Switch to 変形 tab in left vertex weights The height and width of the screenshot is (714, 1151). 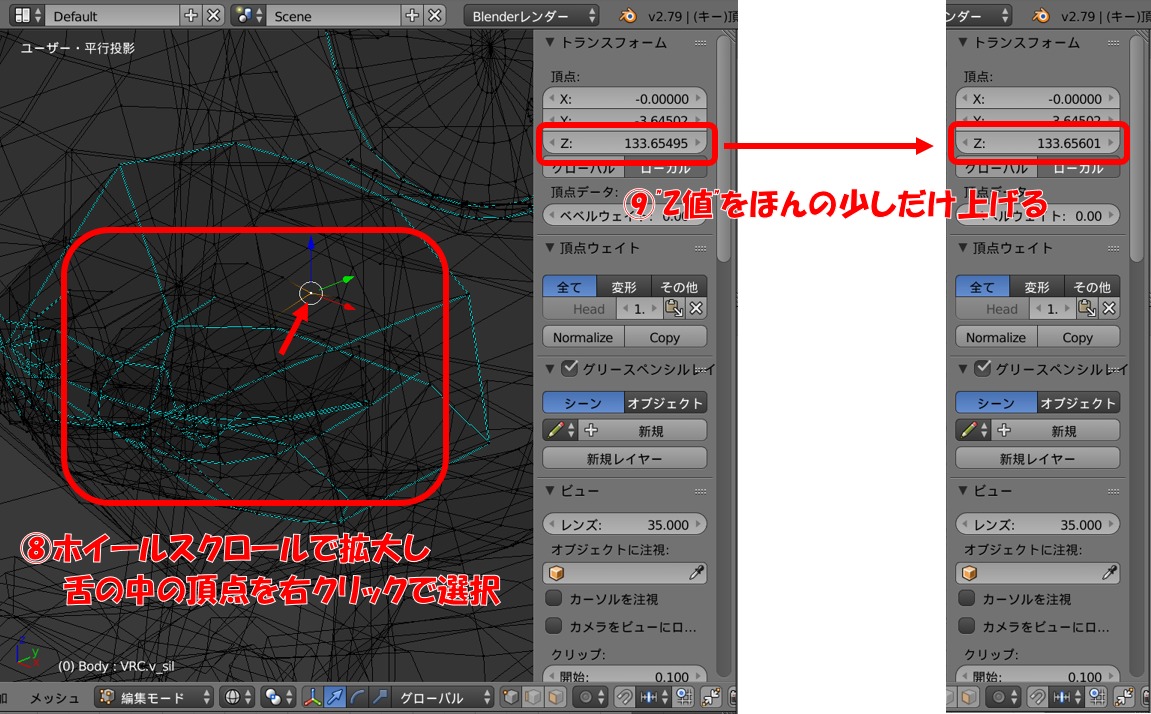click(x=624, y=287)
